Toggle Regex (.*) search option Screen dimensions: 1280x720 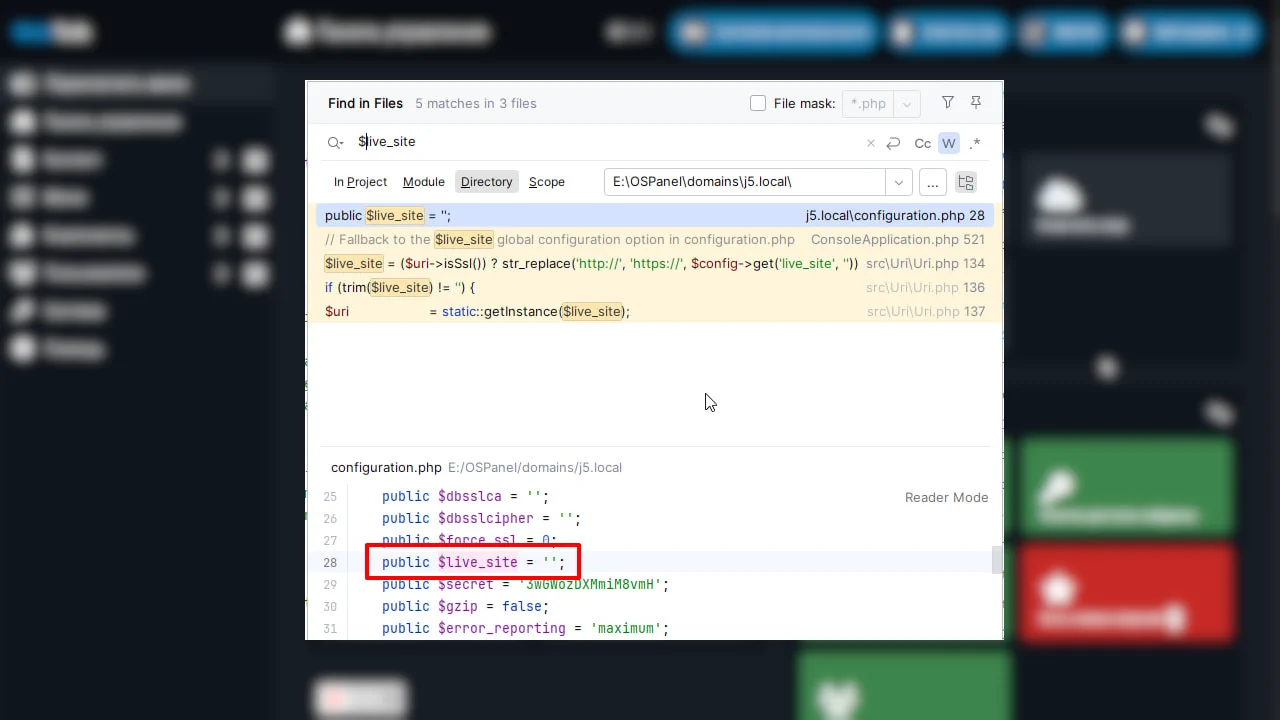(975, 143)
